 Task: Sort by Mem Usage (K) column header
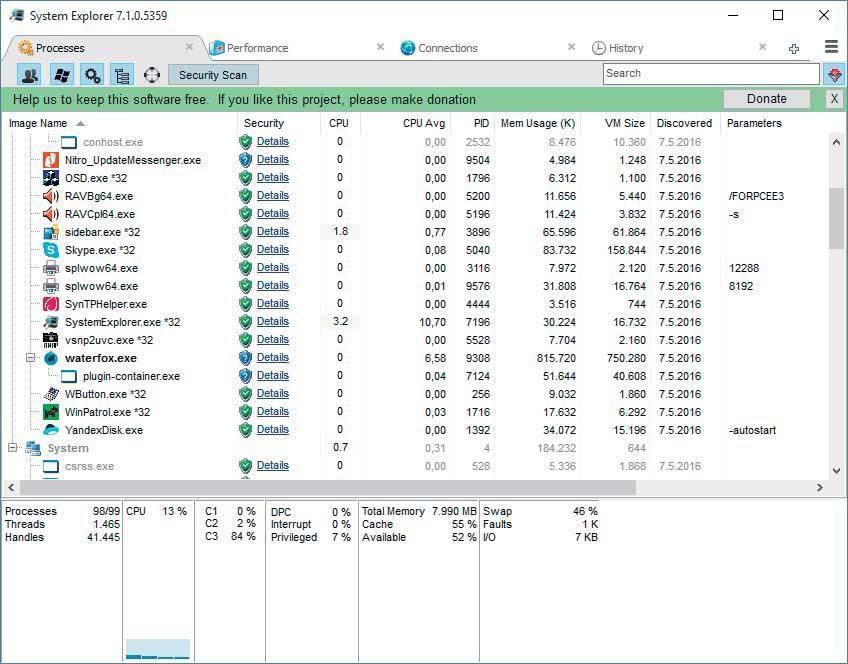click(538, 123)
